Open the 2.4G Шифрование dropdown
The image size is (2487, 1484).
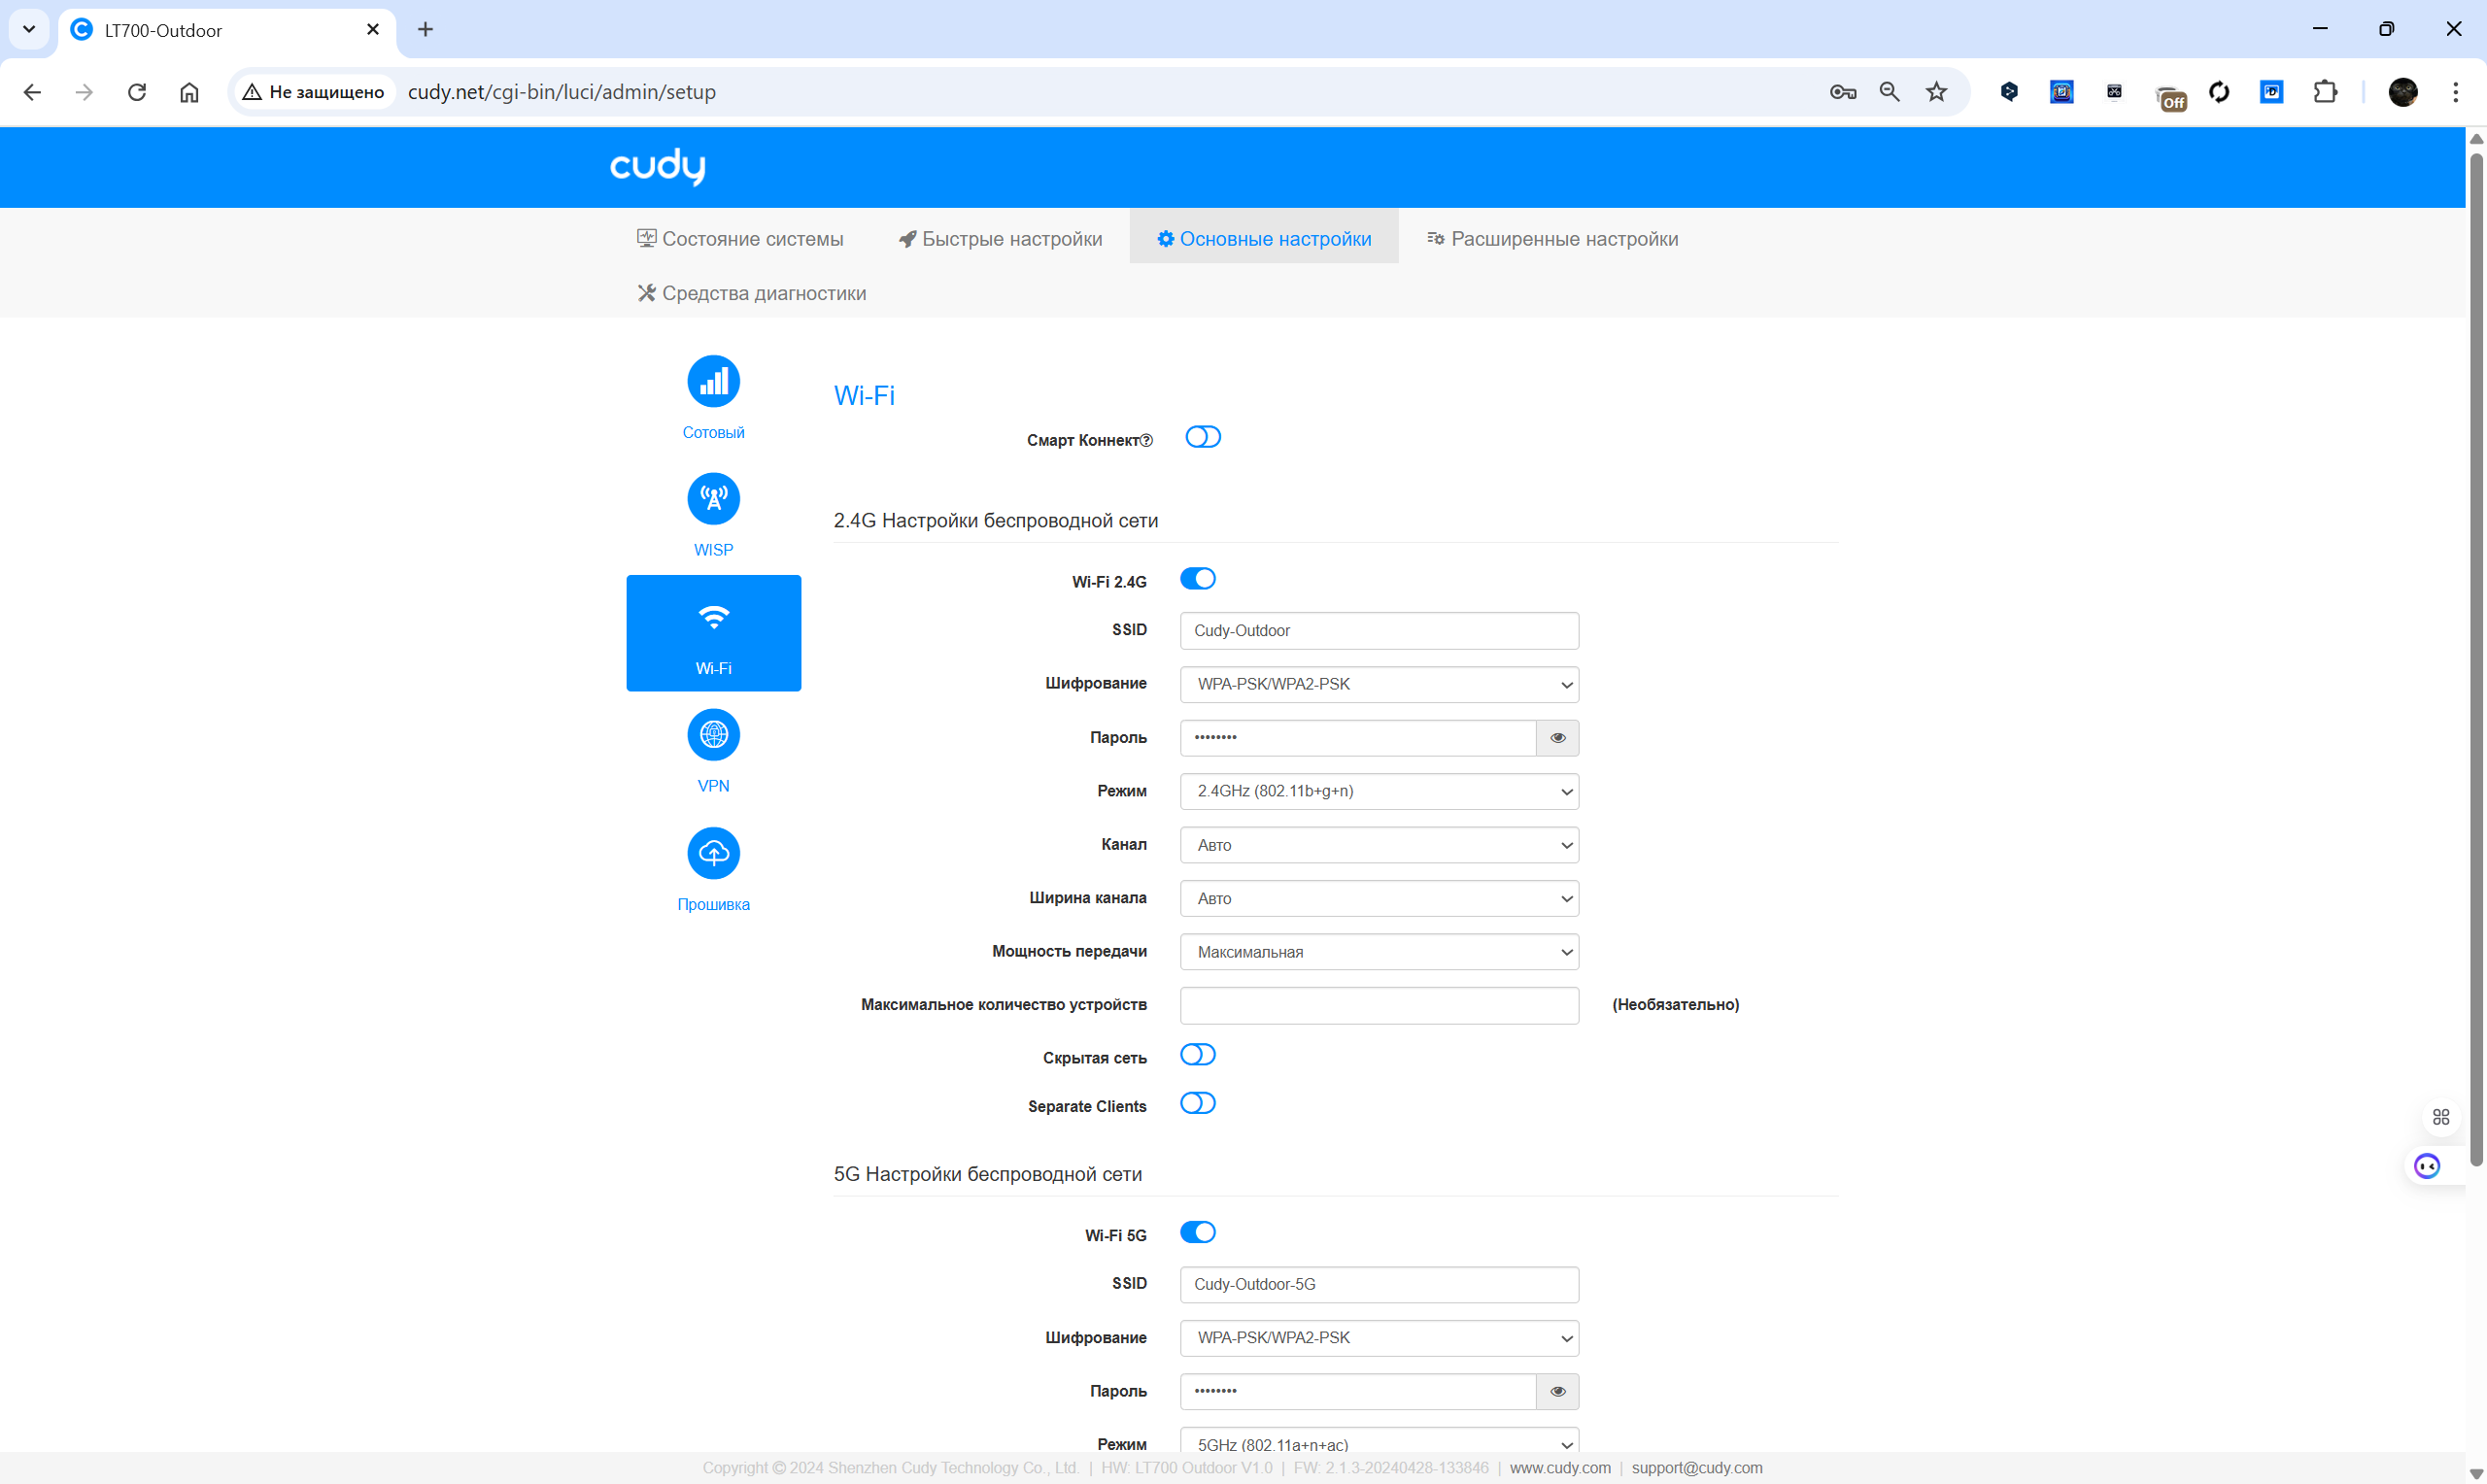(1378, 684)
